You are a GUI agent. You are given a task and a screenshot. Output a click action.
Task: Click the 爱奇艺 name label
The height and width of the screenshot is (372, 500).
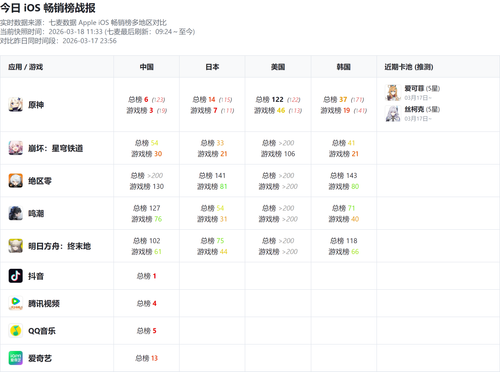tap(40, 358)
